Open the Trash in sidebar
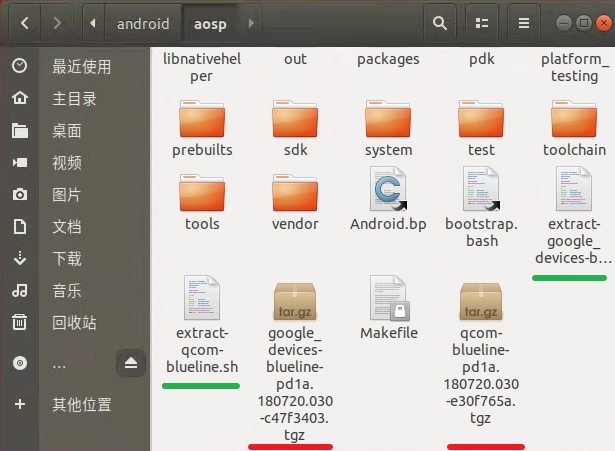615x451 pixels. 74,323
